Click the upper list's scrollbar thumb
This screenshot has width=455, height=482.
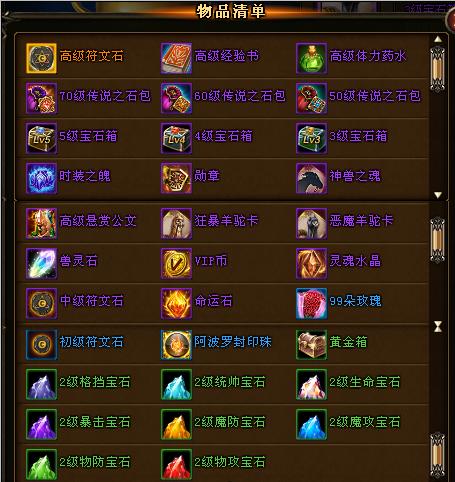[438, 69]
